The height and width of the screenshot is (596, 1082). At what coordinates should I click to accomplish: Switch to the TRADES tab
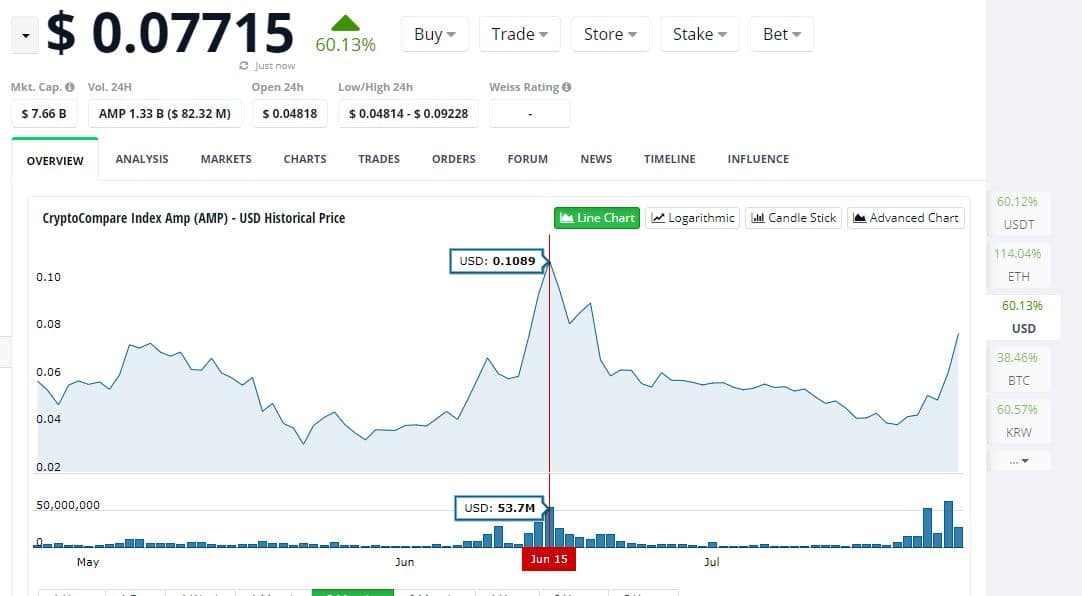pos(379,159)
